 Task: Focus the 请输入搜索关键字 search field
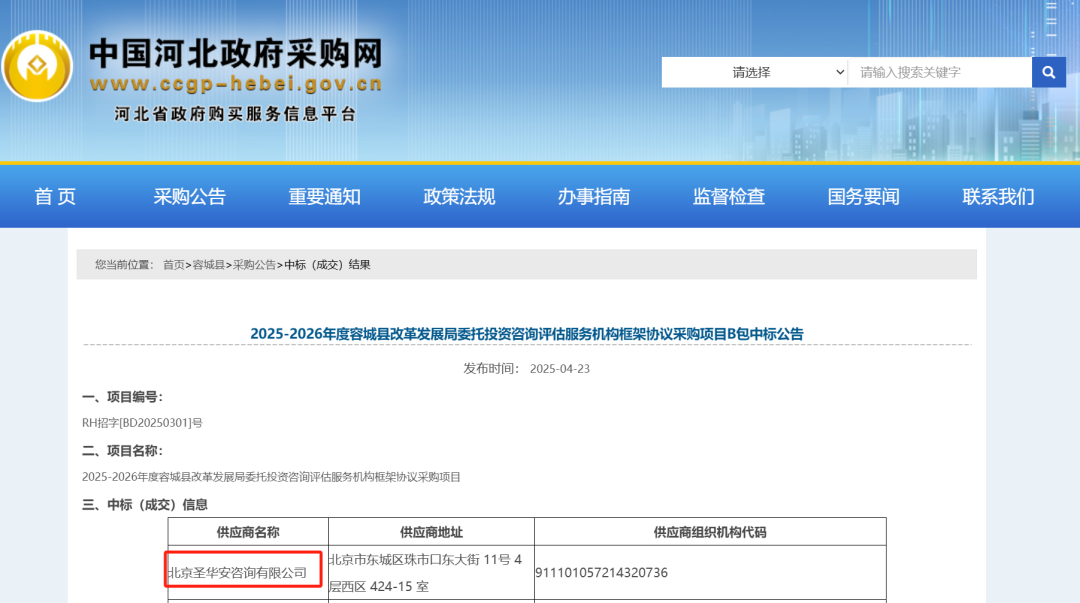[939, 72]
